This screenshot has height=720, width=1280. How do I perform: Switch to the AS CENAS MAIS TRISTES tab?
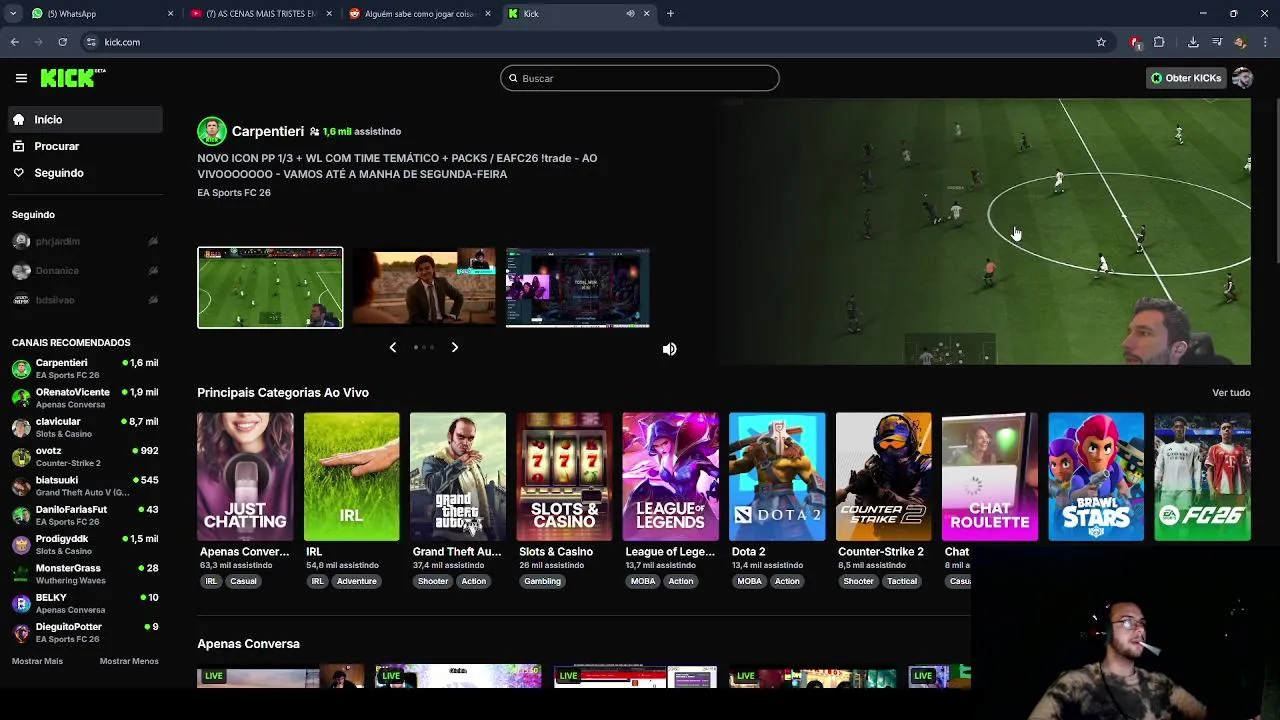coord(262,14)
